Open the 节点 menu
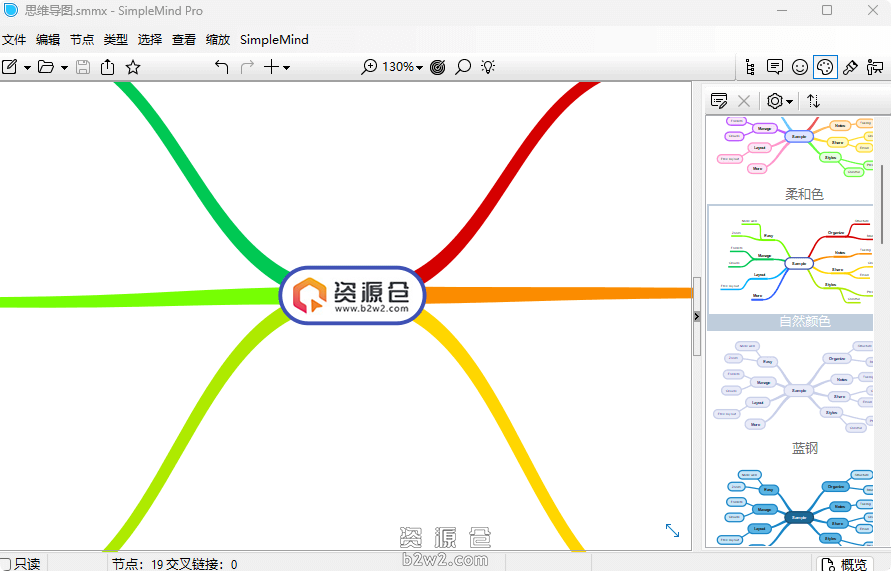The width and height of the screenshot is (891, 571). pos(82,40)
